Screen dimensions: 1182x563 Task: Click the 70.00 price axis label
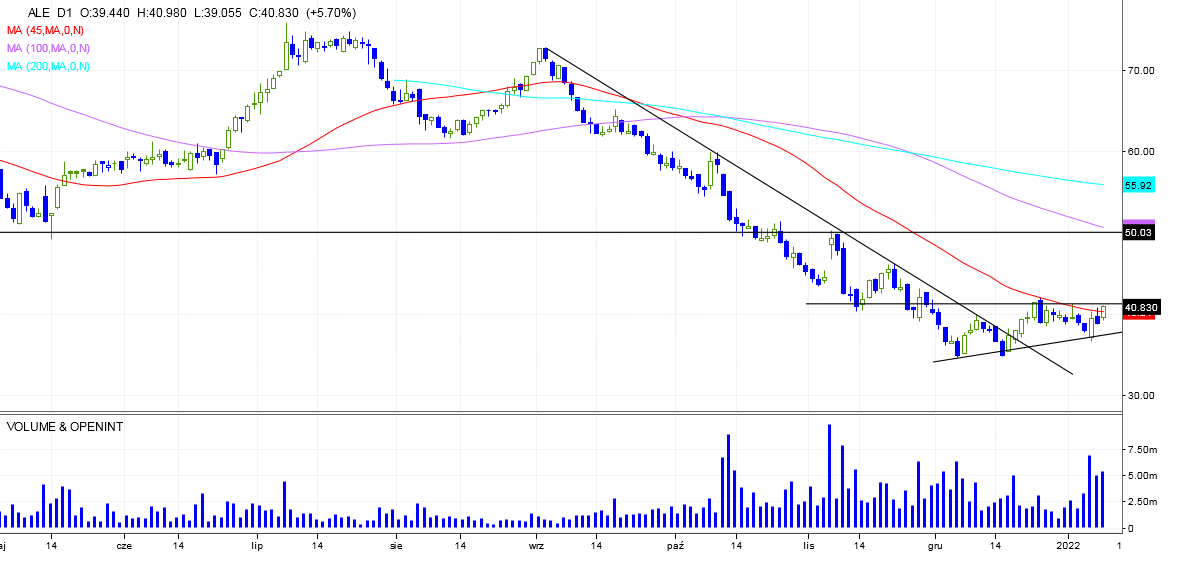[x=1142, y=70]
